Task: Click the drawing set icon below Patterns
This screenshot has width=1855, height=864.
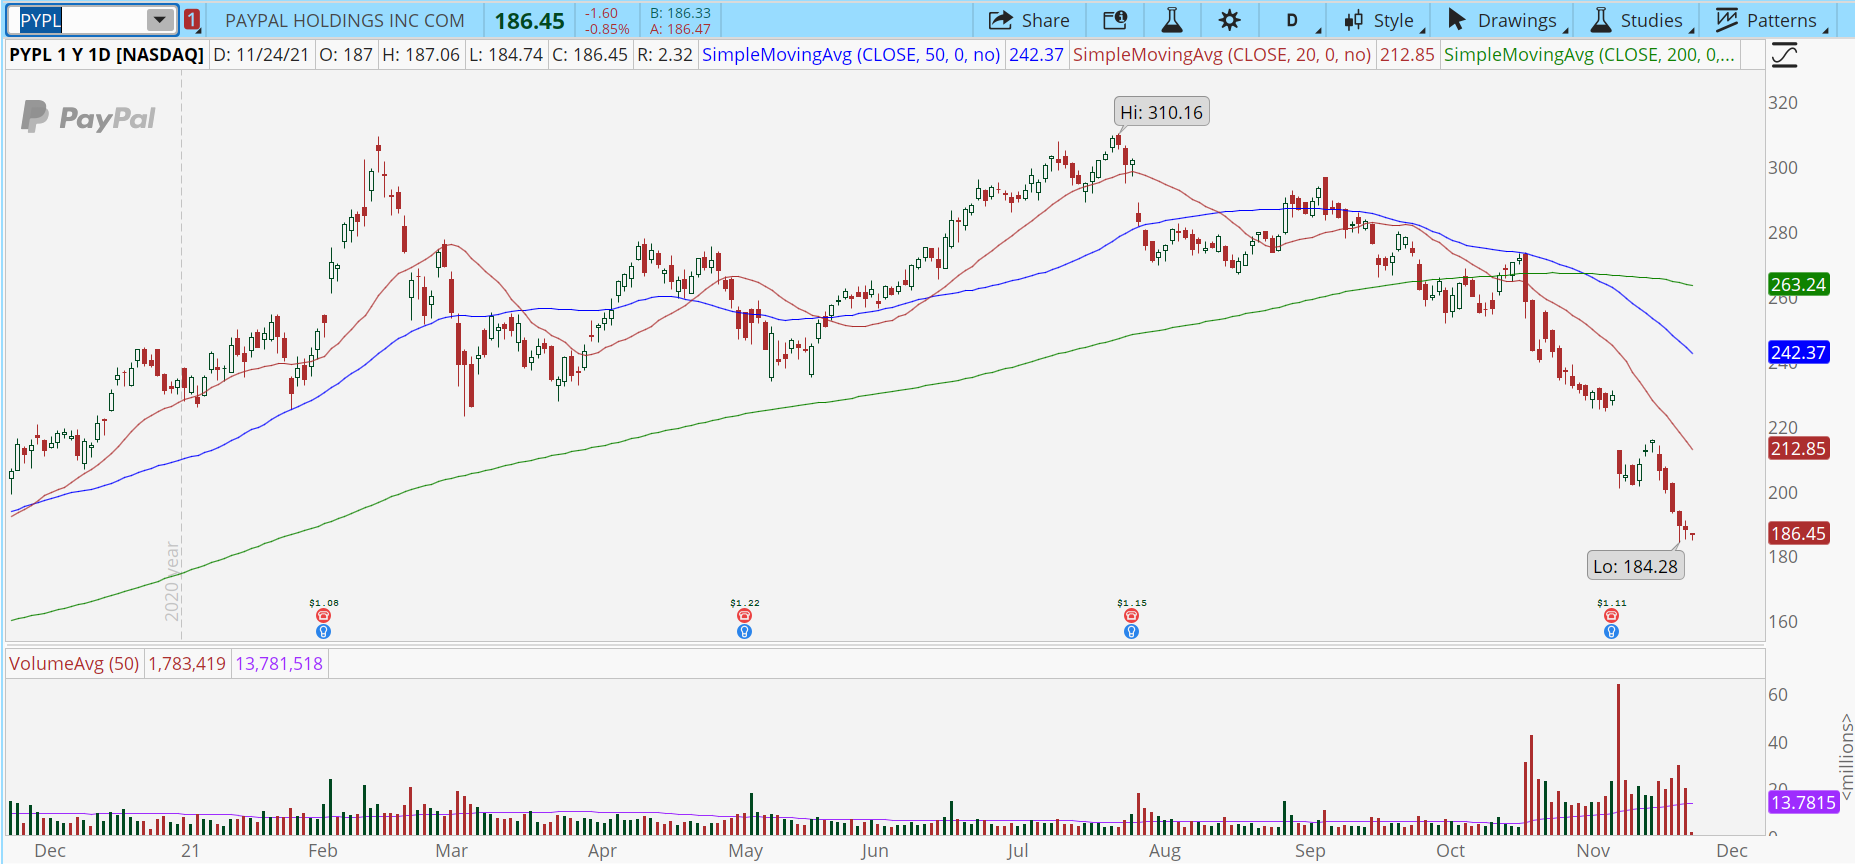Action: tap(1784, 56)
